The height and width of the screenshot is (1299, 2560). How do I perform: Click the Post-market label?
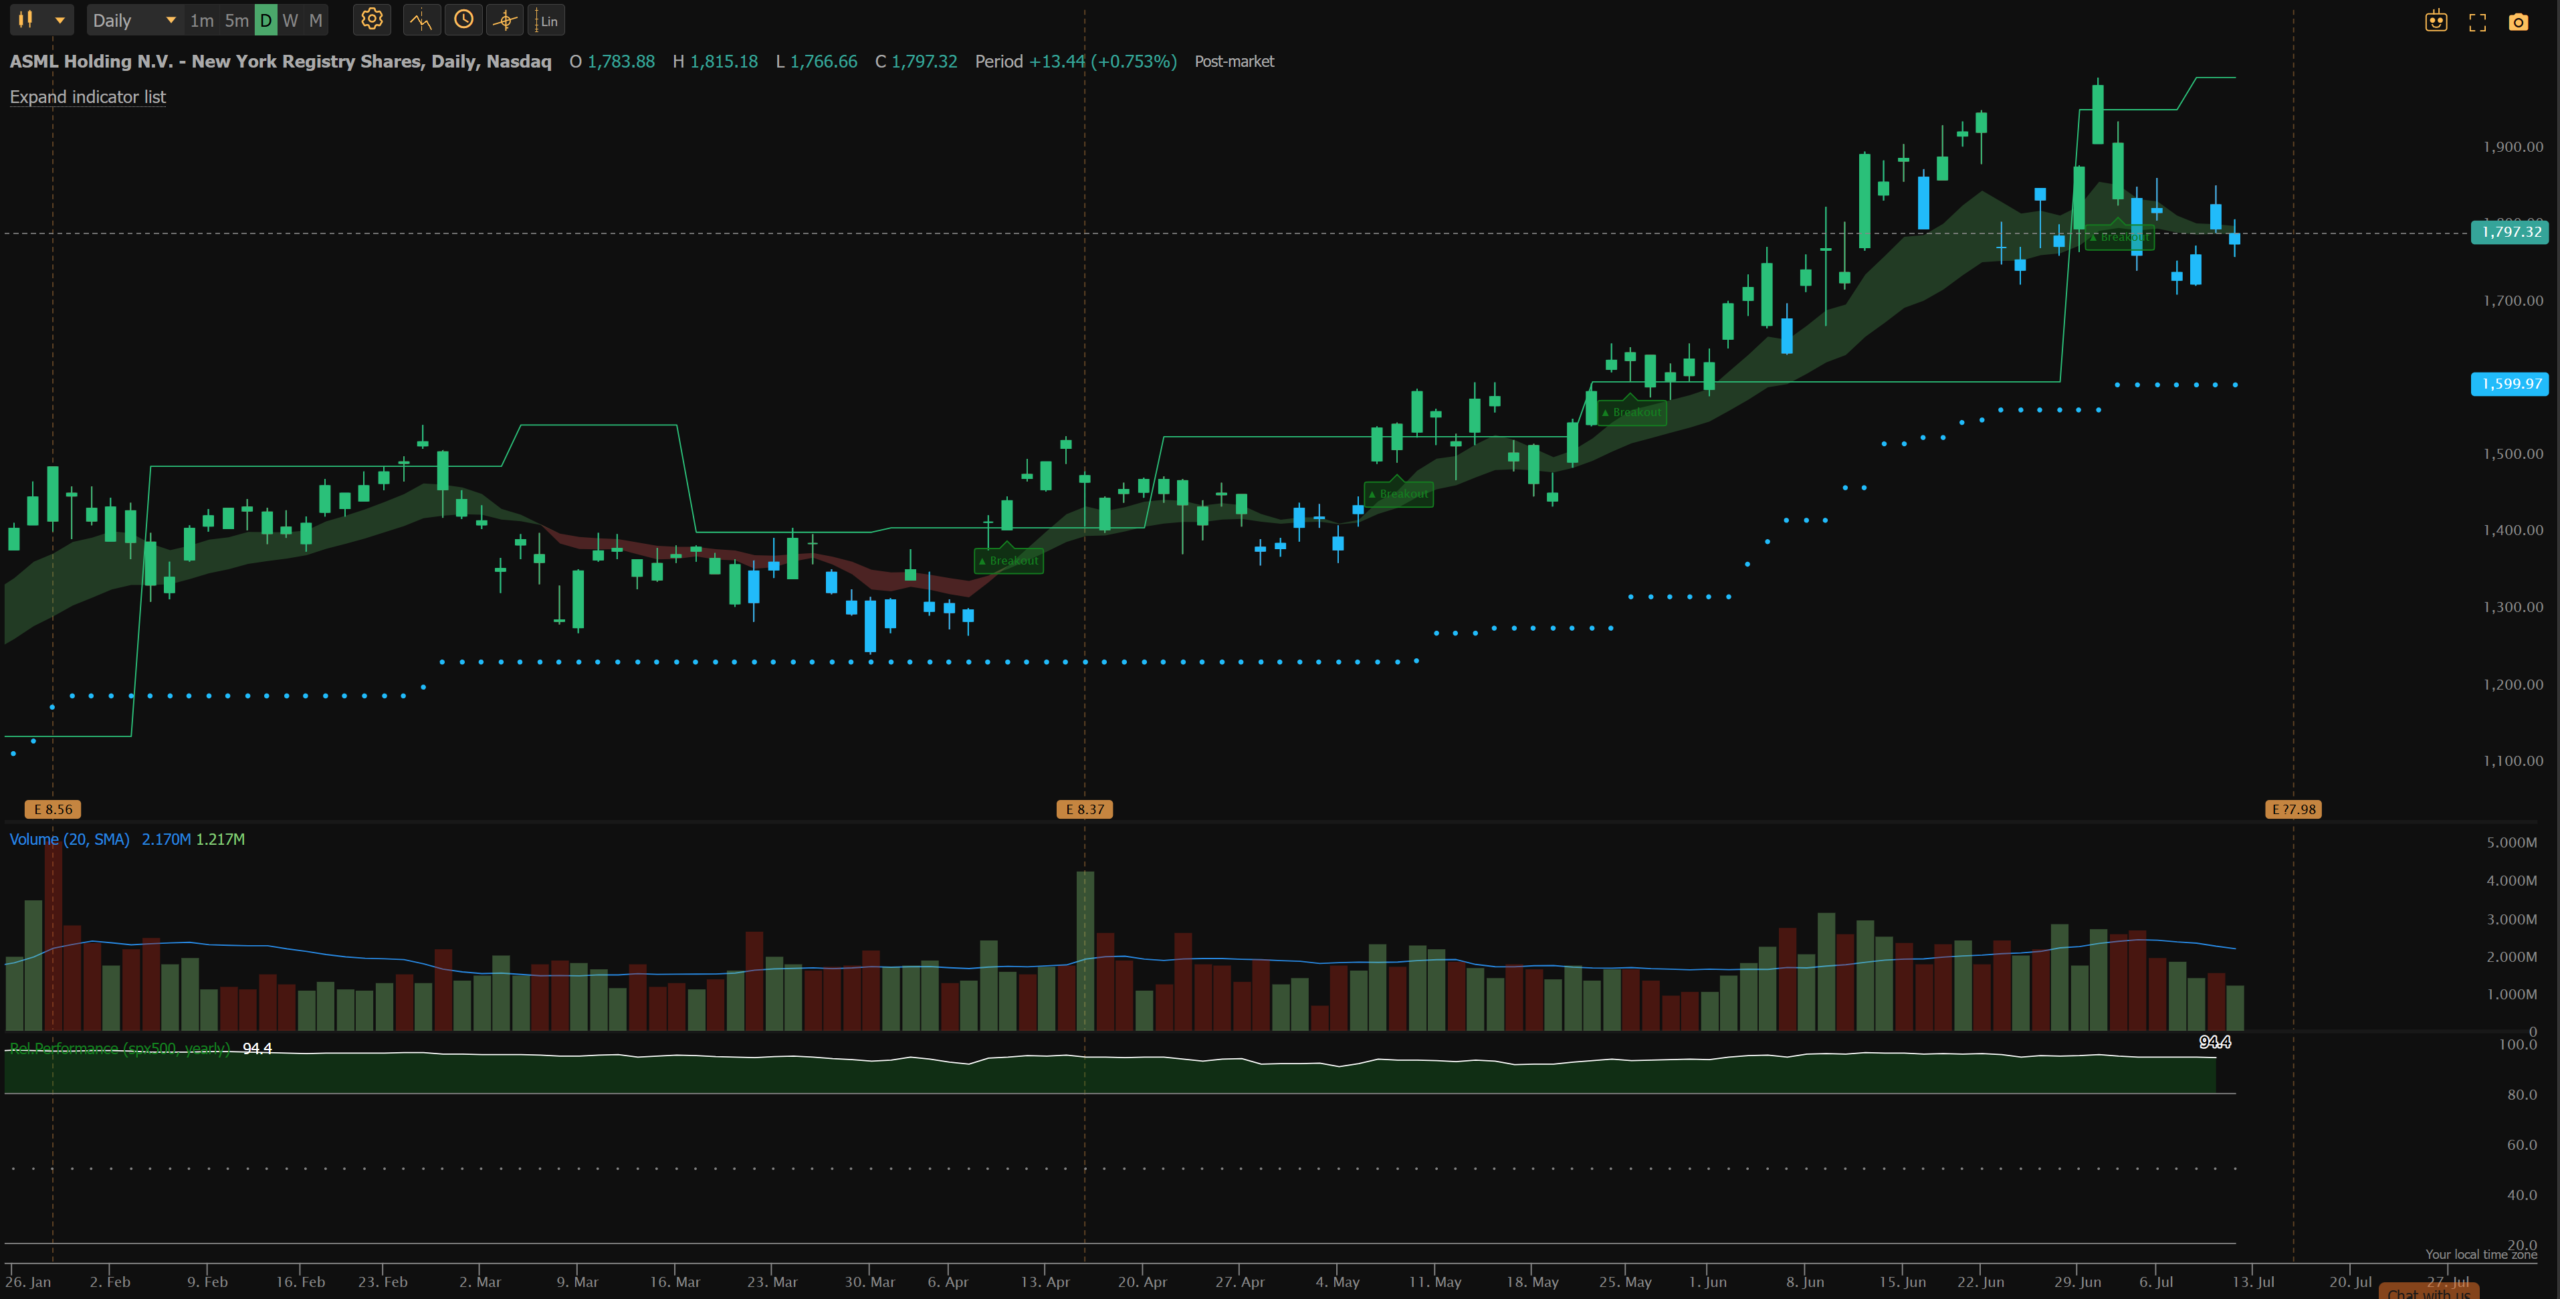[x=1234, y=61]
